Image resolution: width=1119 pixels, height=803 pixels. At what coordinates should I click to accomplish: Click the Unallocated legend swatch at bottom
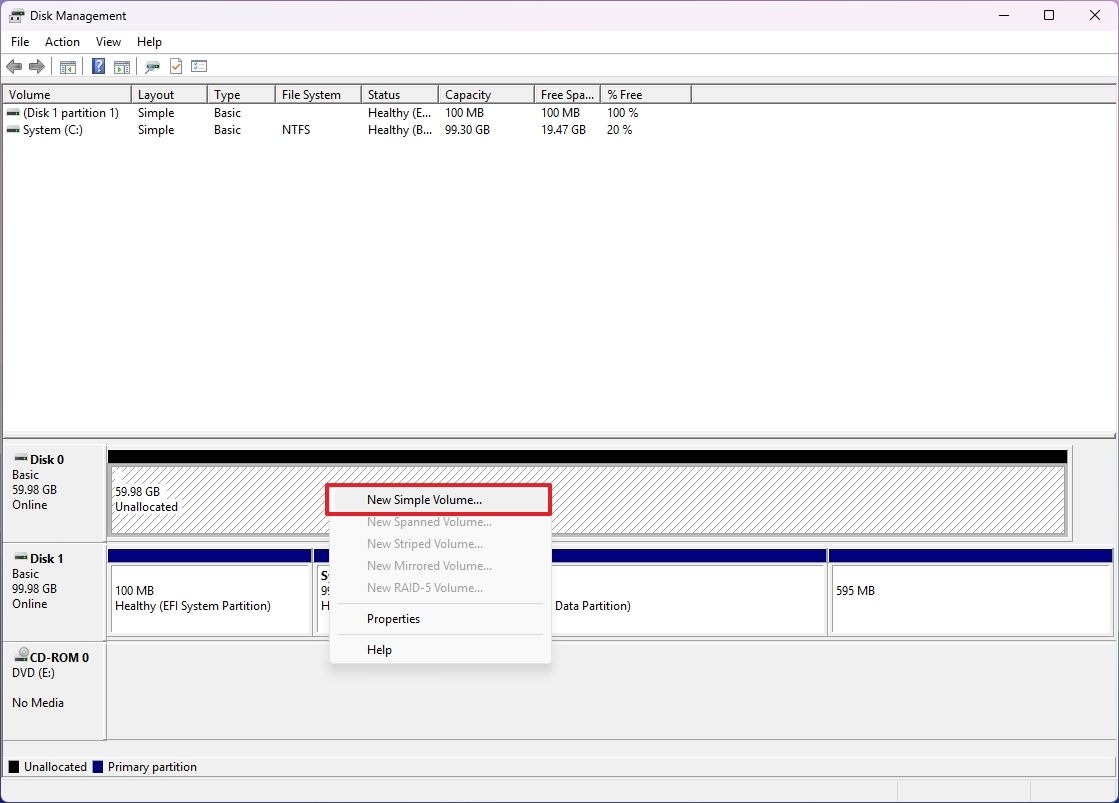[12, 766]
